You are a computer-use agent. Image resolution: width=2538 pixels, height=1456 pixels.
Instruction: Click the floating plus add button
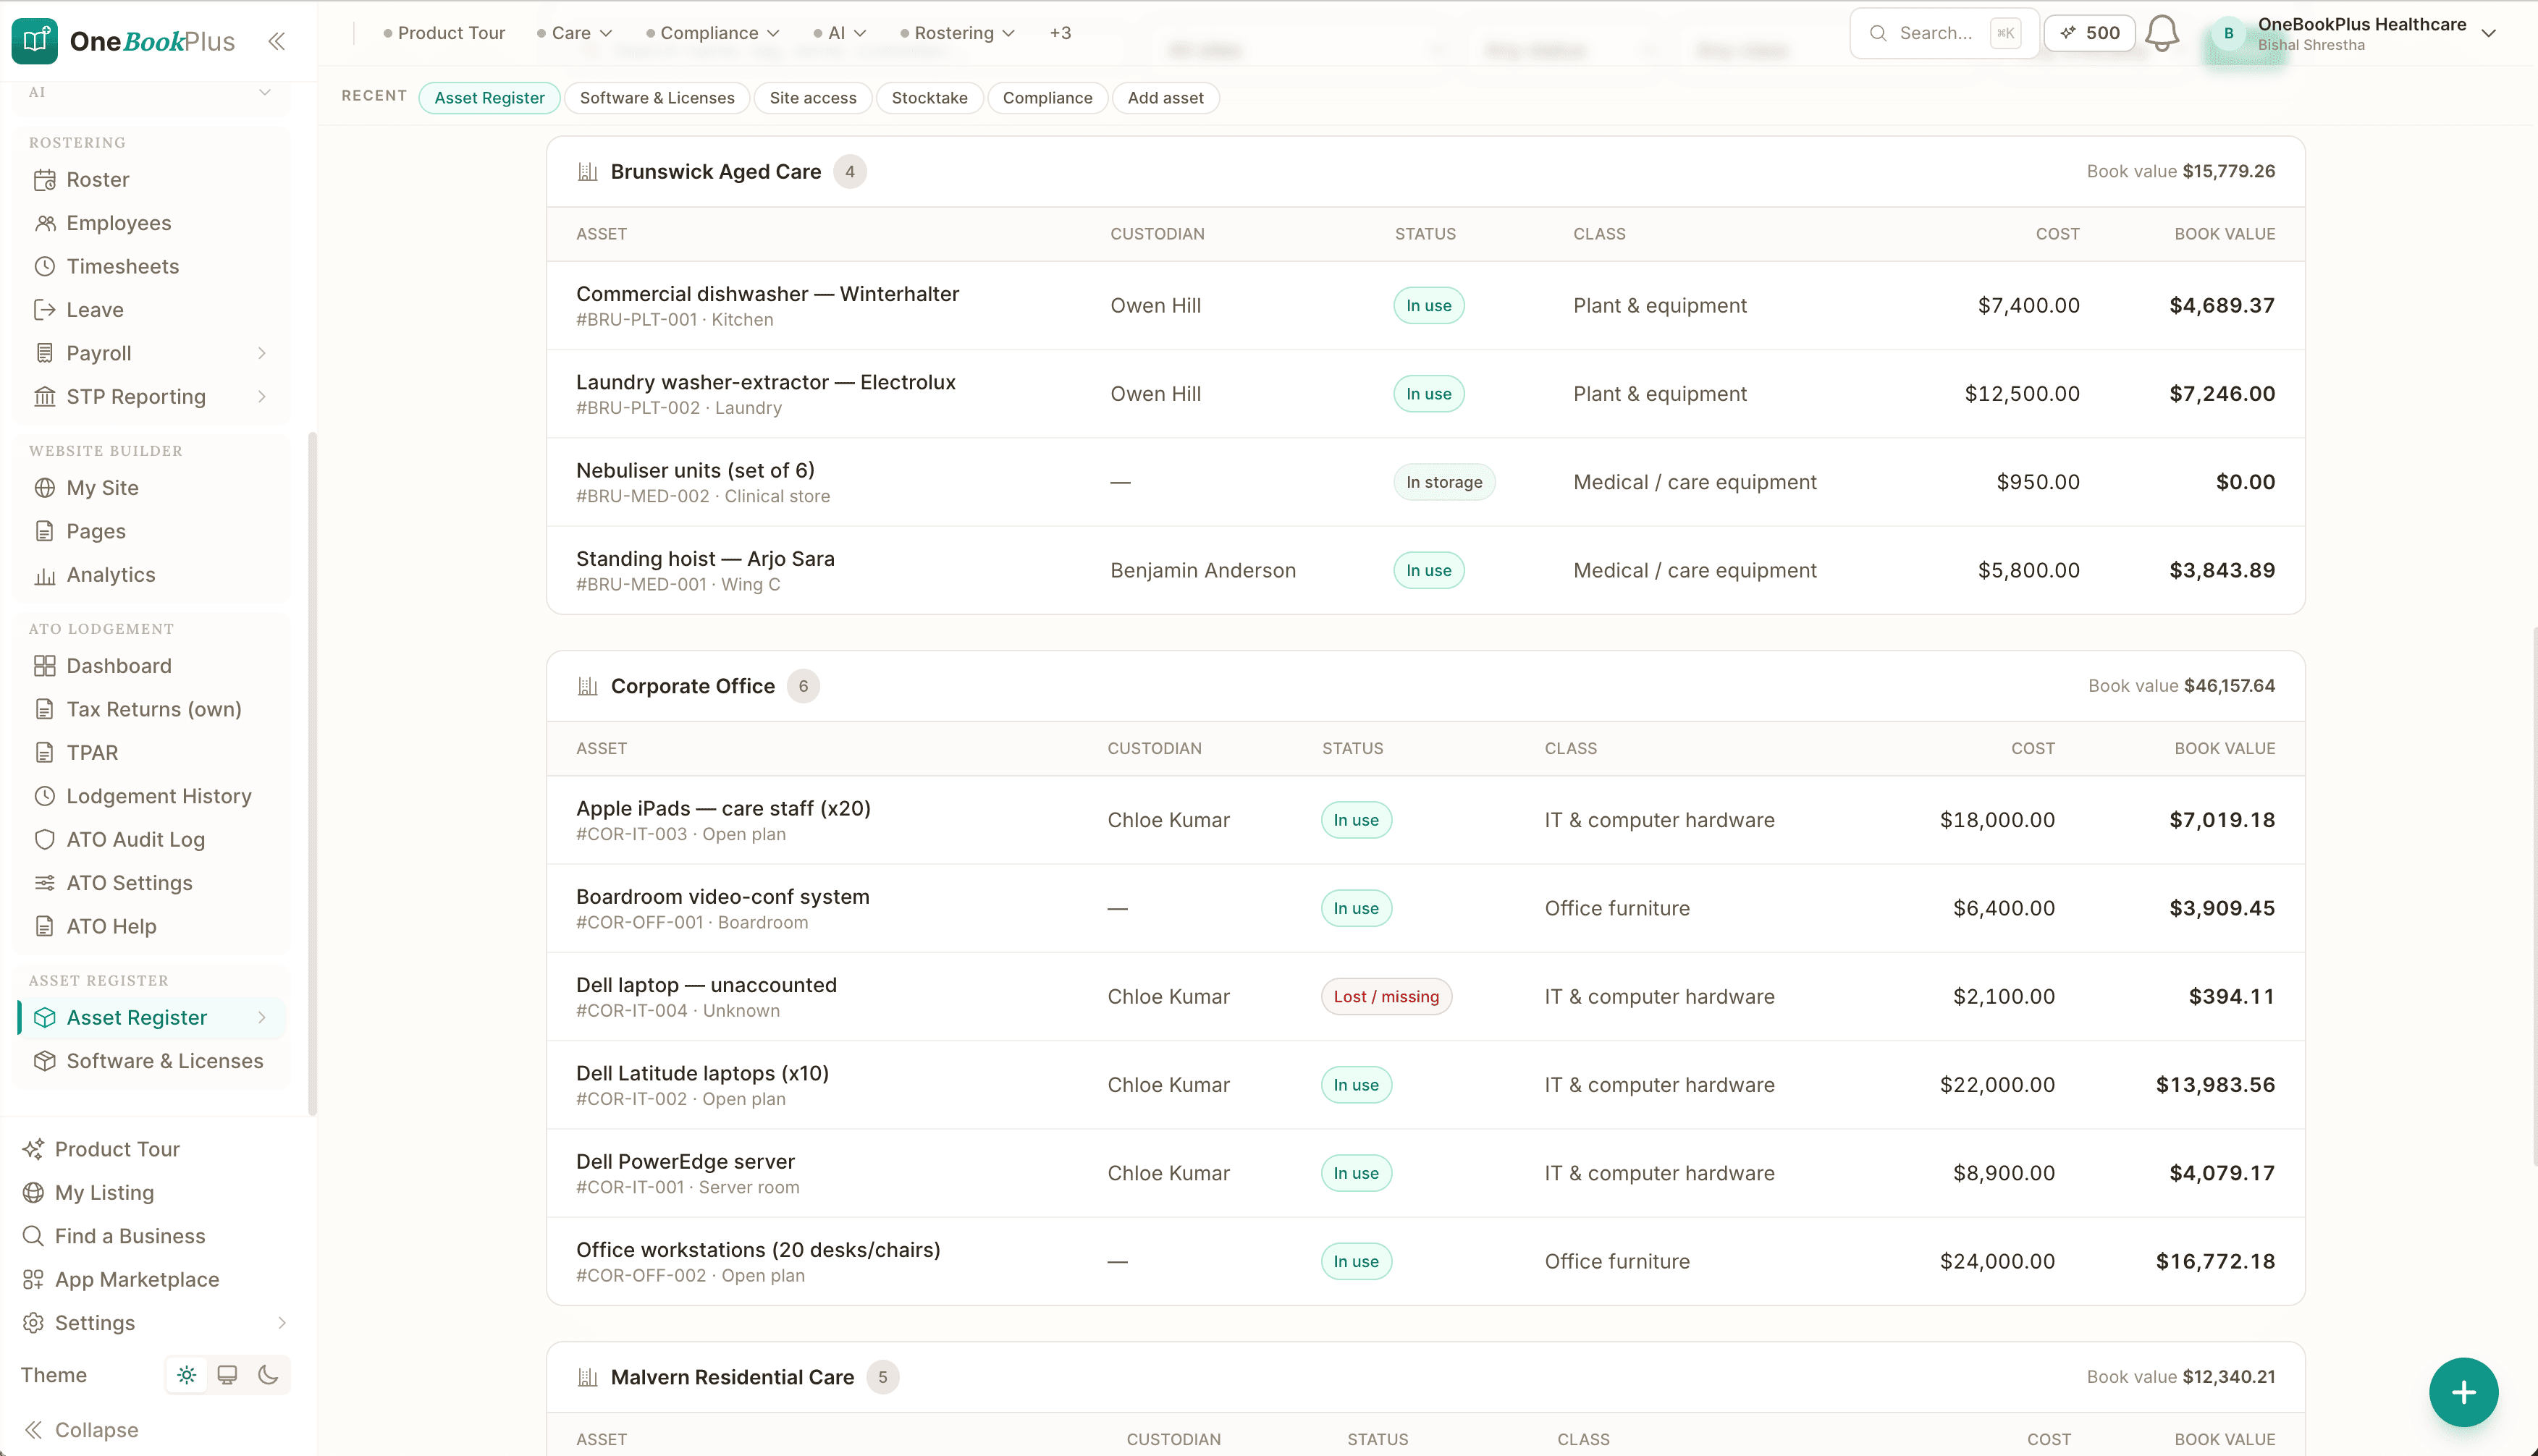[2463, 1392]
